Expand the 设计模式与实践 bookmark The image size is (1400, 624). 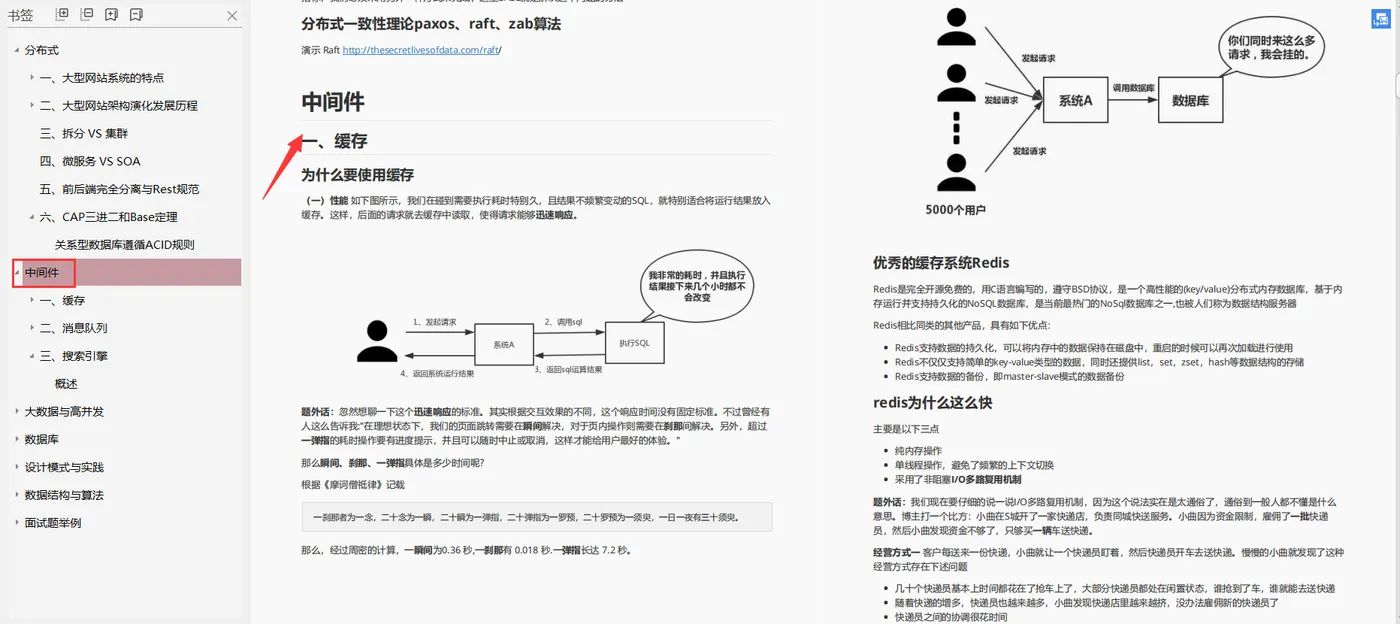point(16,467)
